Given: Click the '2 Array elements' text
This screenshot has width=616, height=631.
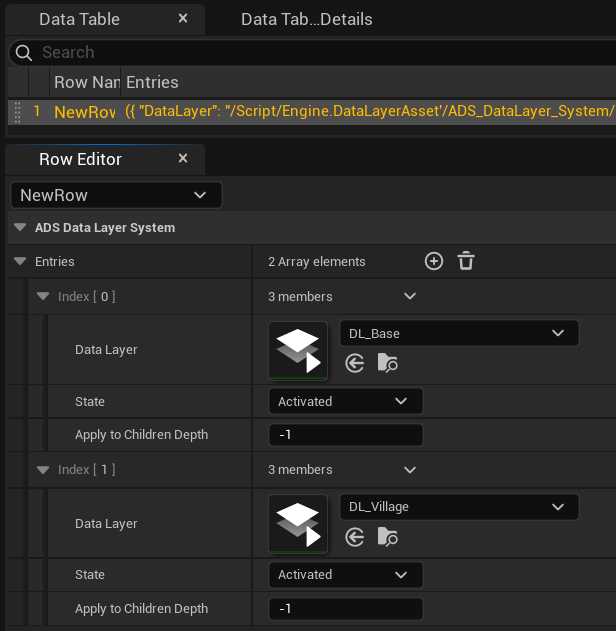Looking at the screenshot, I should [317, 262].
